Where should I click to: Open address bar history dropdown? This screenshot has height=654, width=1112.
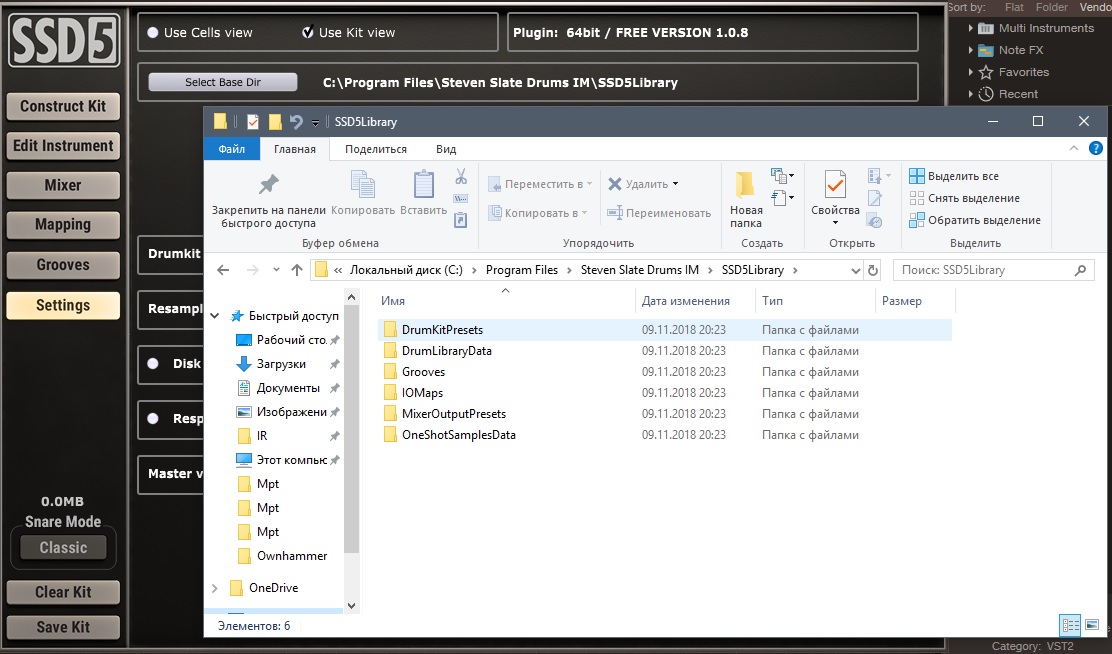855,270
